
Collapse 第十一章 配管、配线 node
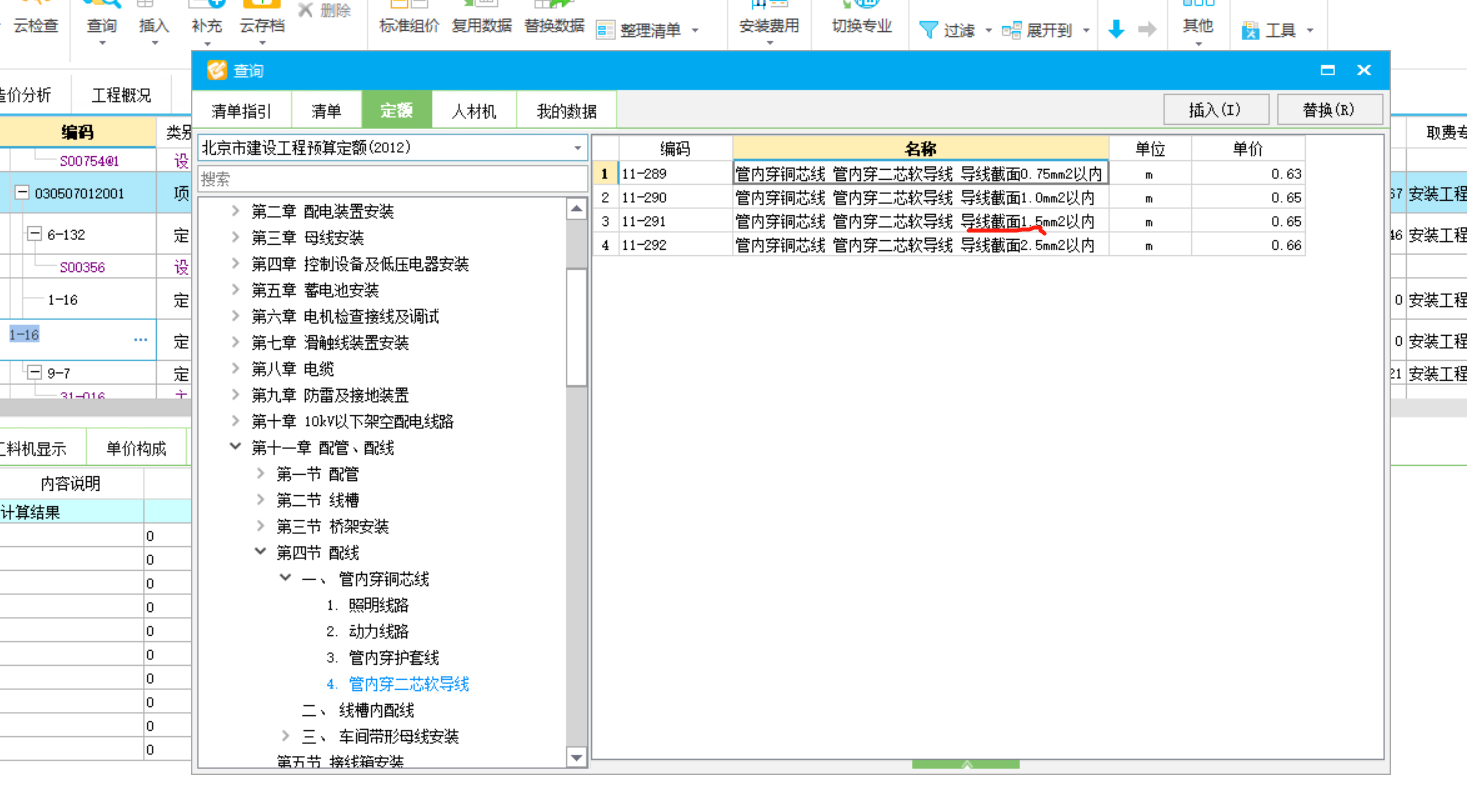click(235, 447)
